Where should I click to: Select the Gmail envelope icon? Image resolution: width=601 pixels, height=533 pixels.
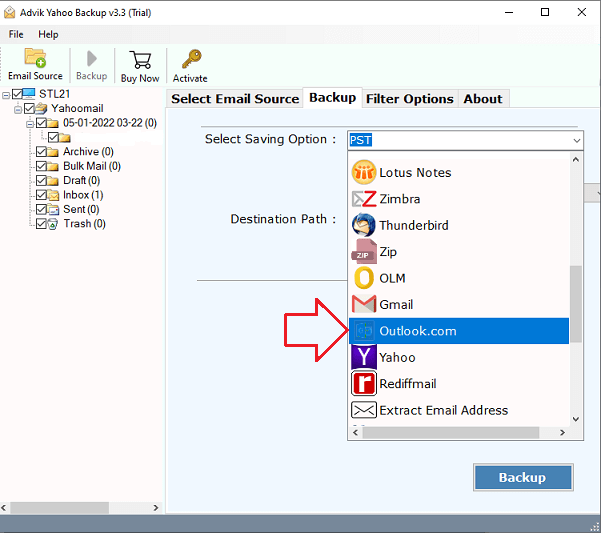tap(363, 304)
